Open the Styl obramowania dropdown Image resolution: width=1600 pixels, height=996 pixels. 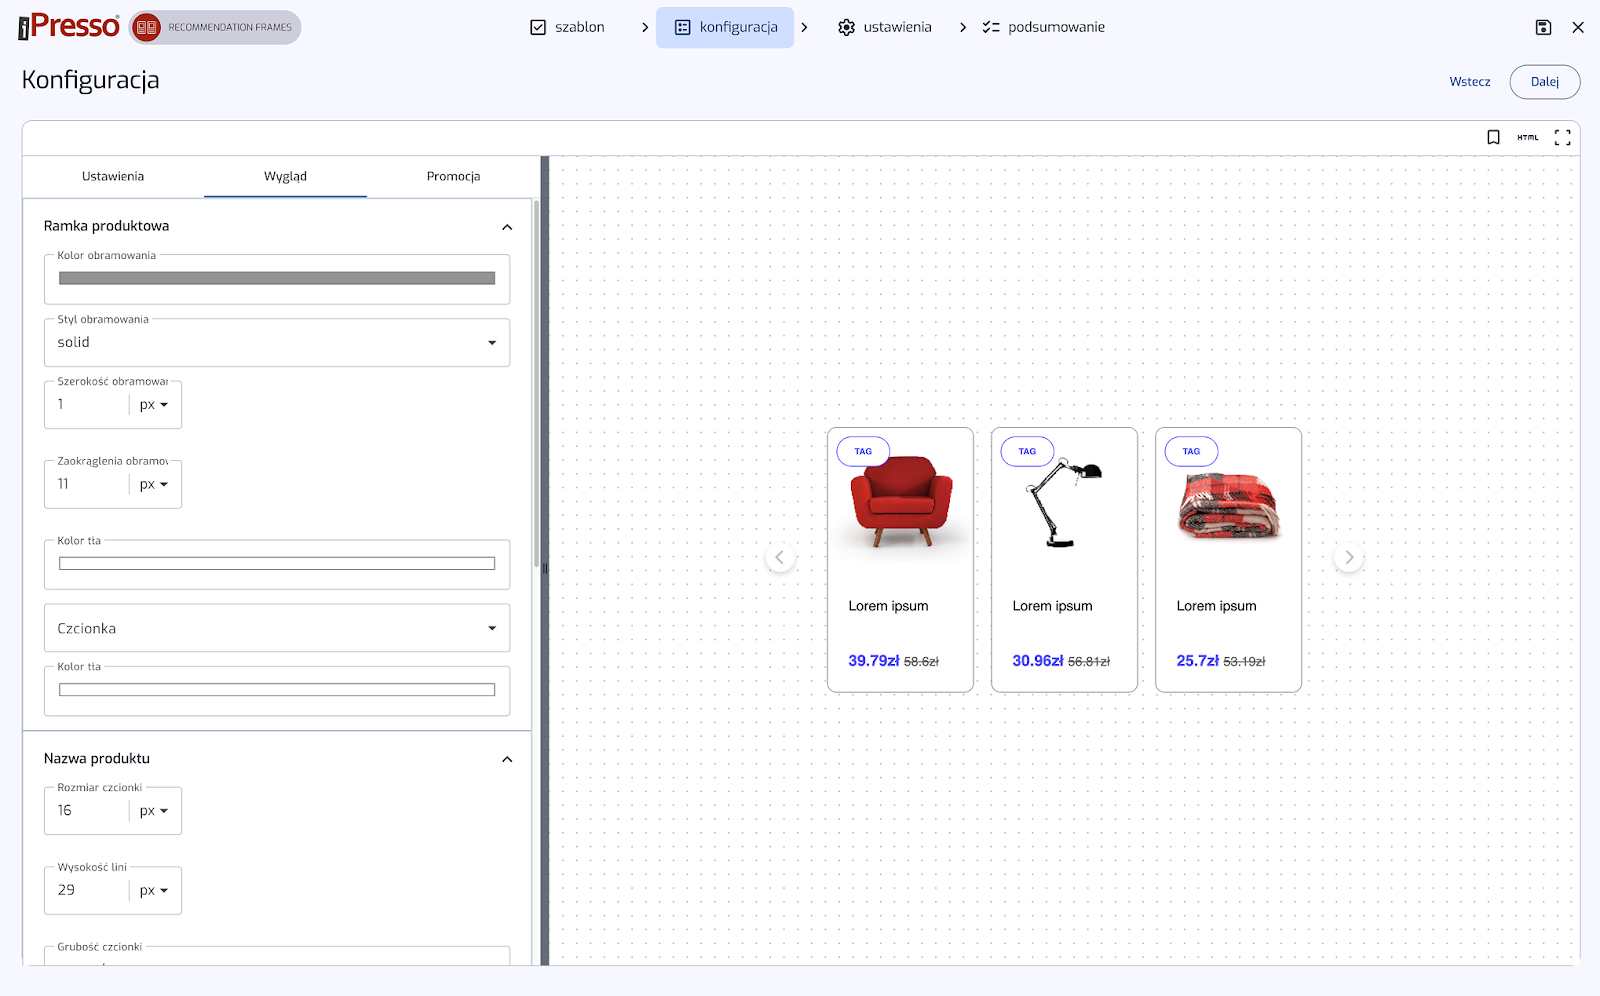click(x=277, y=343)
